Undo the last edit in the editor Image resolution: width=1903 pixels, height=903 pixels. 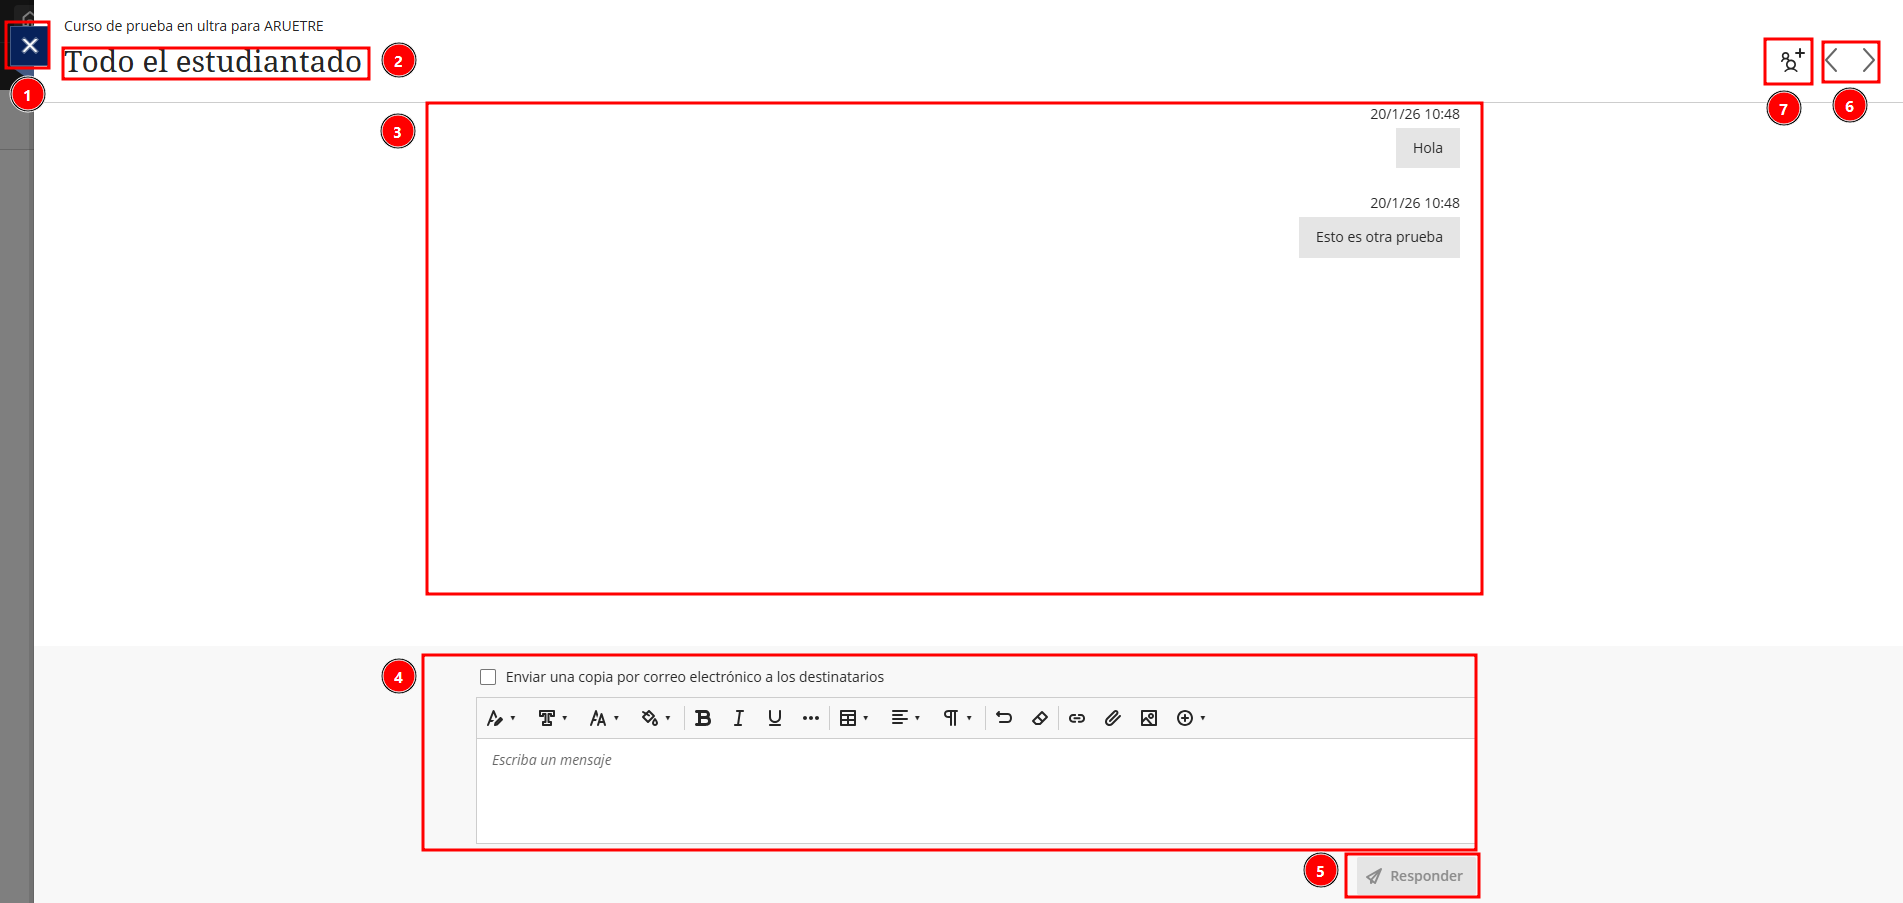[1004, 718]
